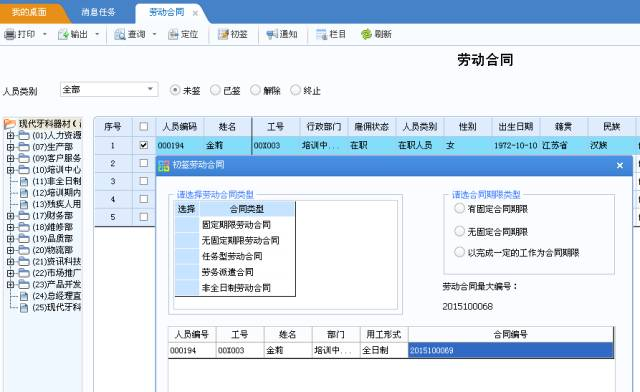Choose 有固定合同期限 option
Screen dimensions: 640x392
coord(460,208)
